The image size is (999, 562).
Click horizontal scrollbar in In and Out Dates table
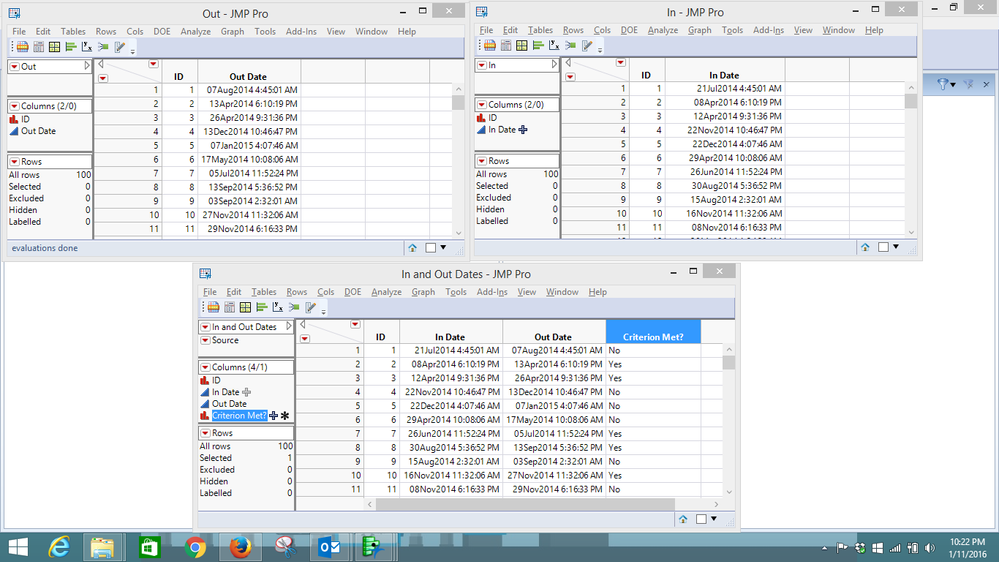tap(525, 504)
